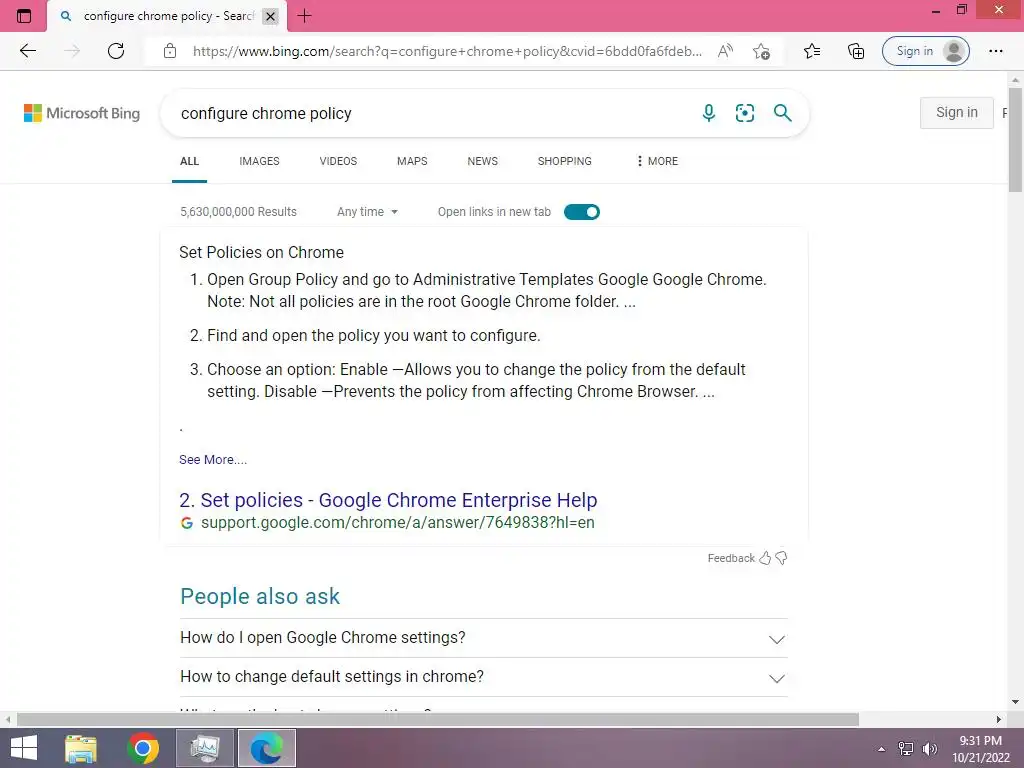This screenshot has width=1024, height=768.
Task: Close the configure chrome policy tab
Action: tap(270, 16)
